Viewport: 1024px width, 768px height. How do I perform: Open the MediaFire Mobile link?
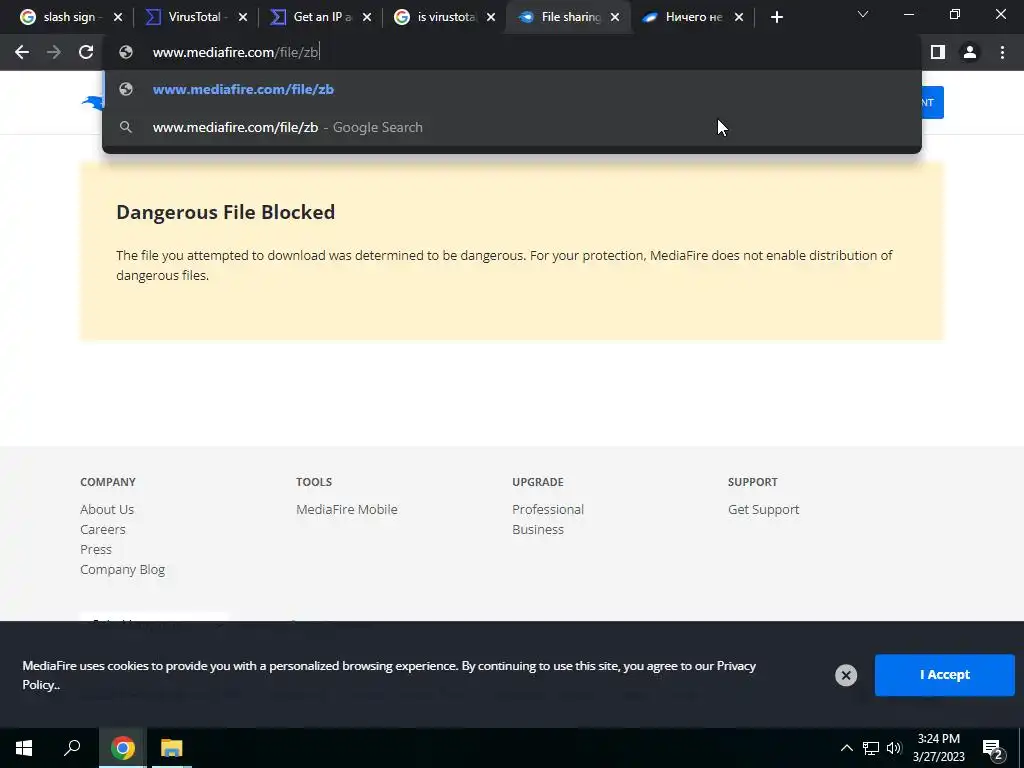347,509
